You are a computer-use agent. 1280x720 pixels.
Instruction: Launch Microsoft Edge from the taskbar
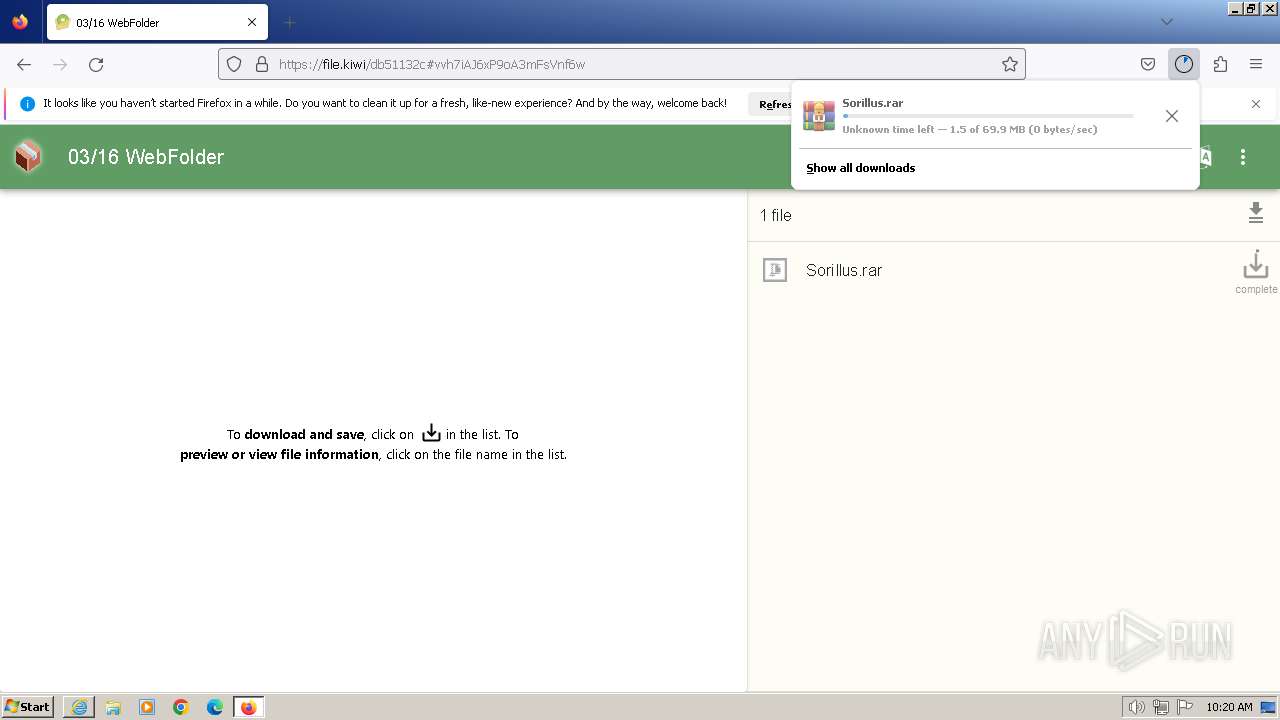[215, 707]
